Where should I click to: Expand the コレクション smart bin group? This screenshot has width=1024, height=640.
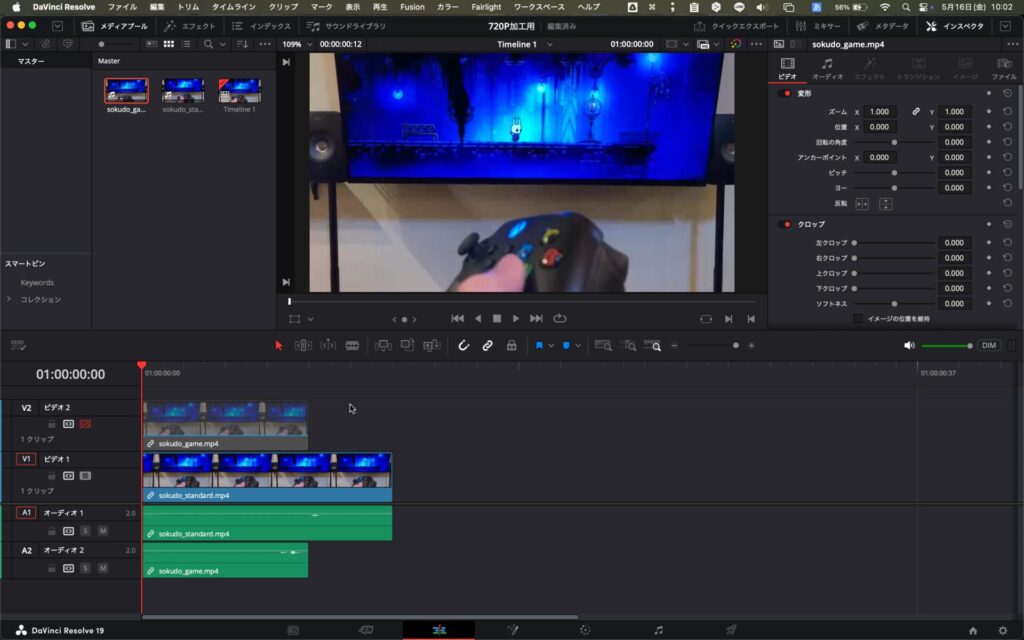10,299
